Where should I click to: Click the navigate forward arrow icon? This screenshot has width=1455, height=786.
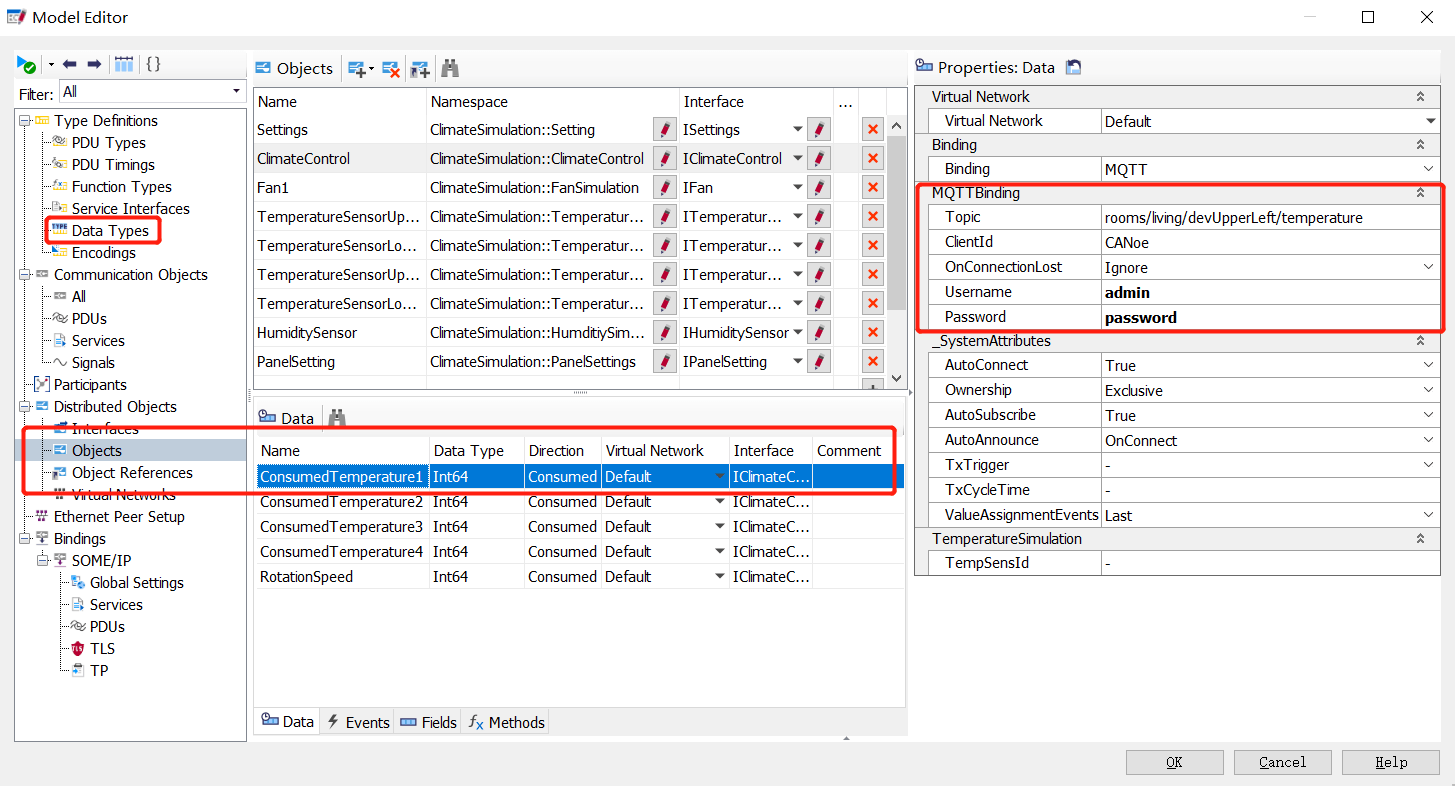click(x=94, y=64)
